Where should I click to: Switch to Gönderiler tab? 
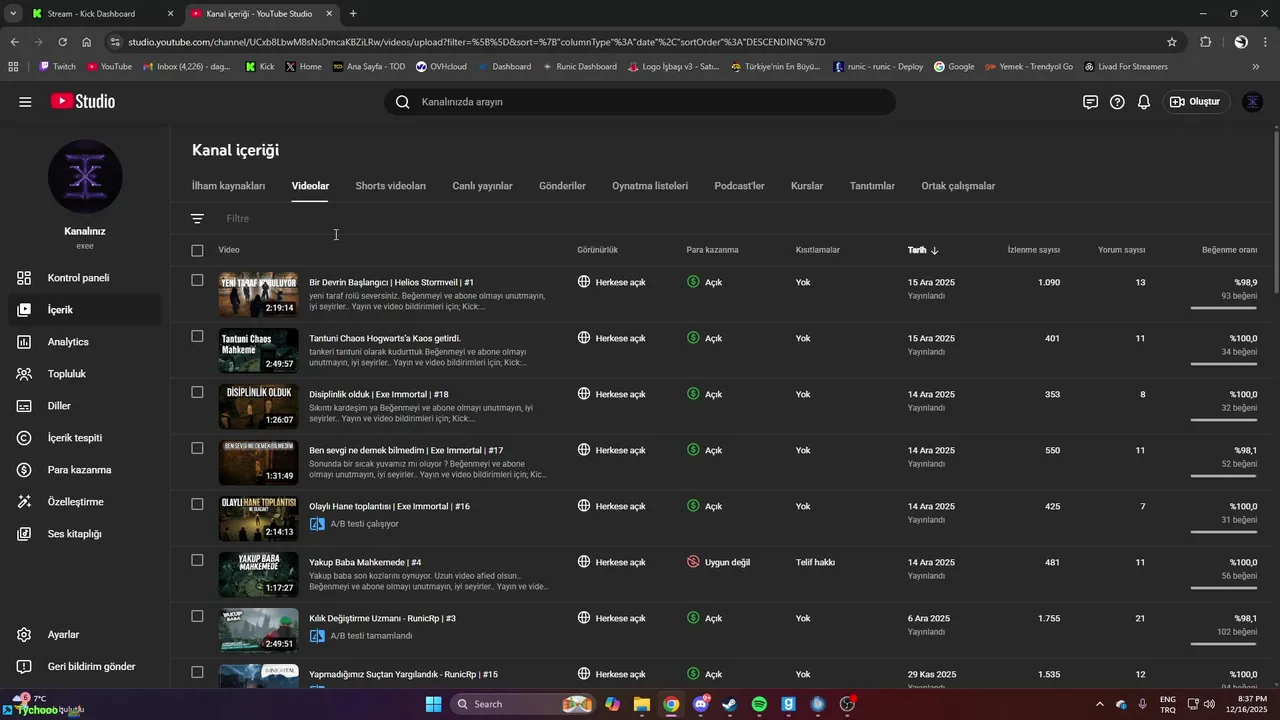(x=562, y=186)
